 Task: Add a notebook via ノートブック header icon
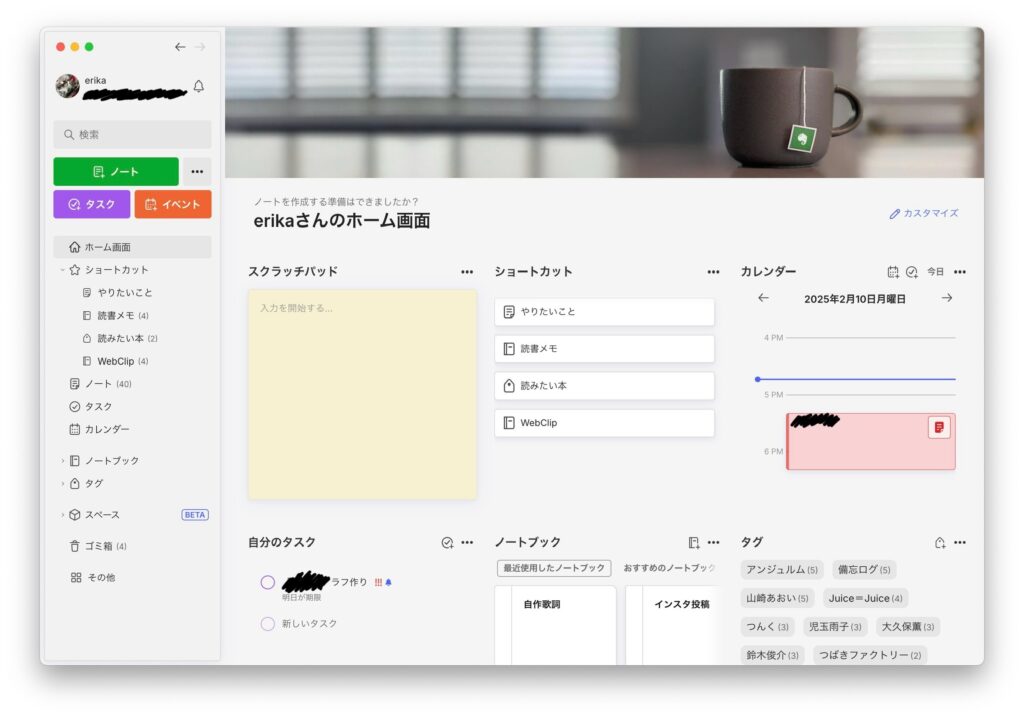click(694, 543)
